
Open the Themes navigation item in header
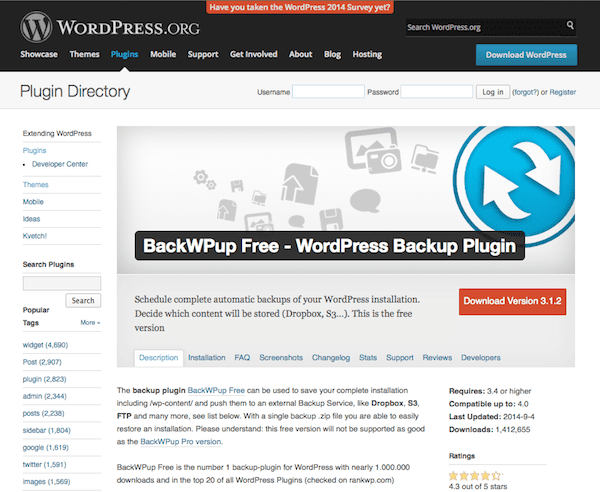point(85,54)
